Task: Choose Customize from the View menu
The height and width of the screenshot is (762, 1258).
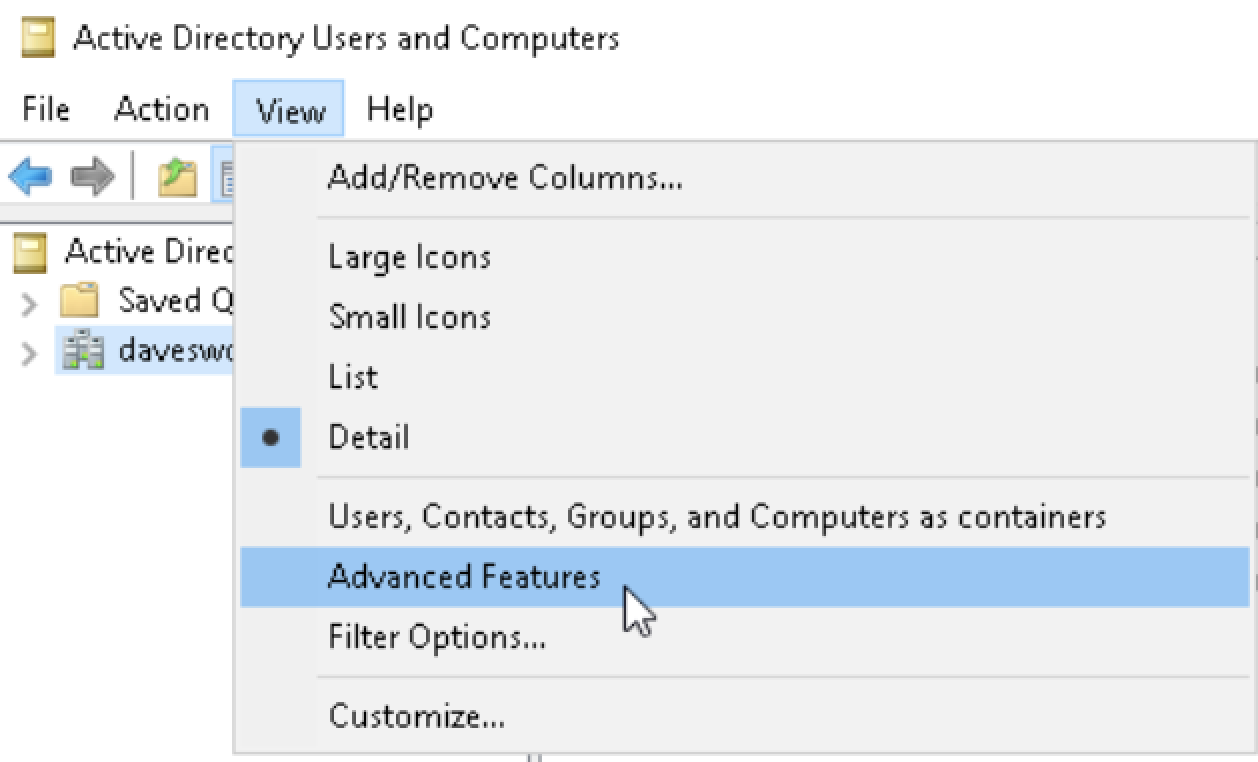Action: point(416,716)
